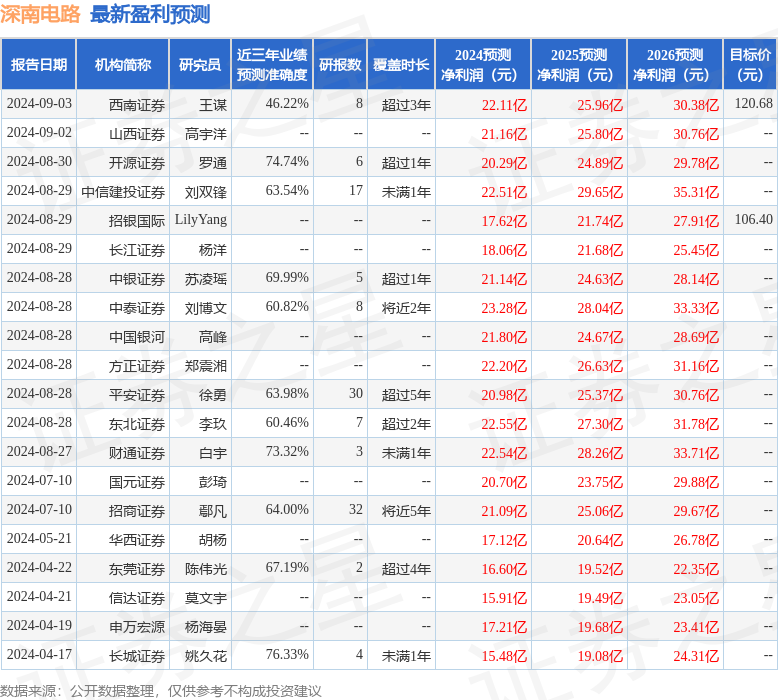Click the 数据来源 footer disclaimer
This screenshot has height=700, width=778.
pos(161,691)
